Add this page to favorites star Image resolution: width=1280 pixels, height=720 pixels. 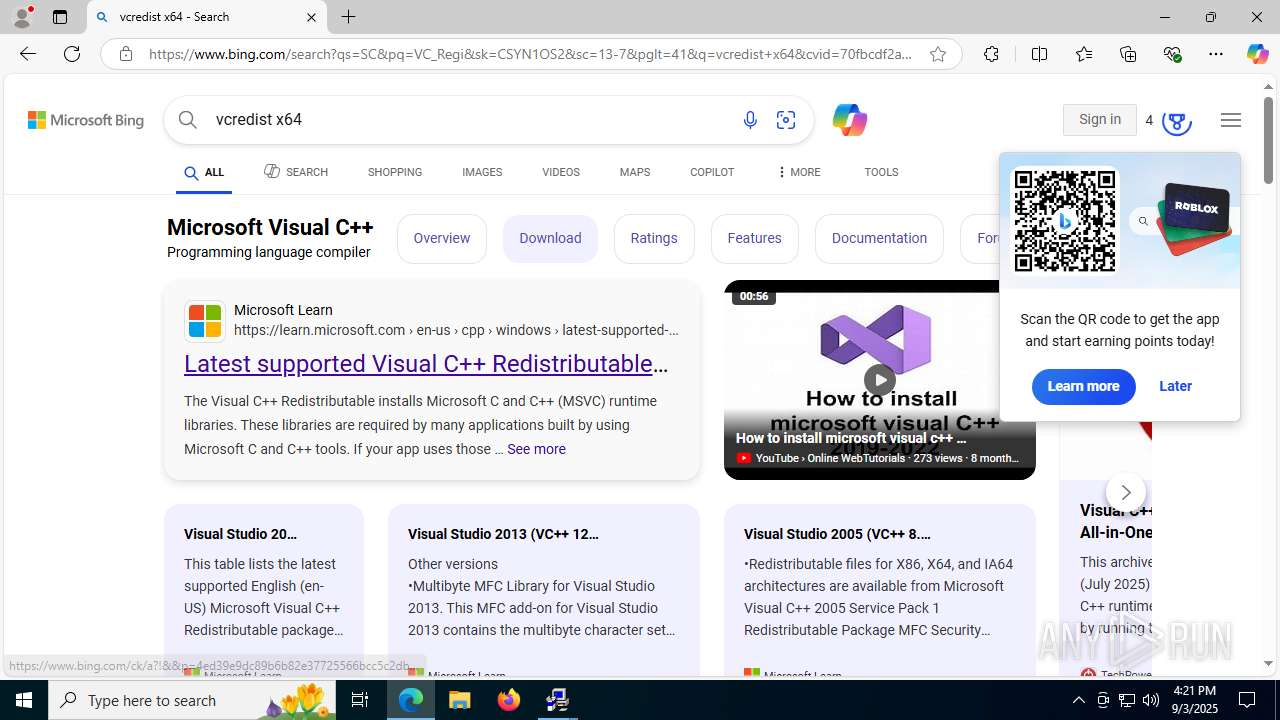point(938,55)
